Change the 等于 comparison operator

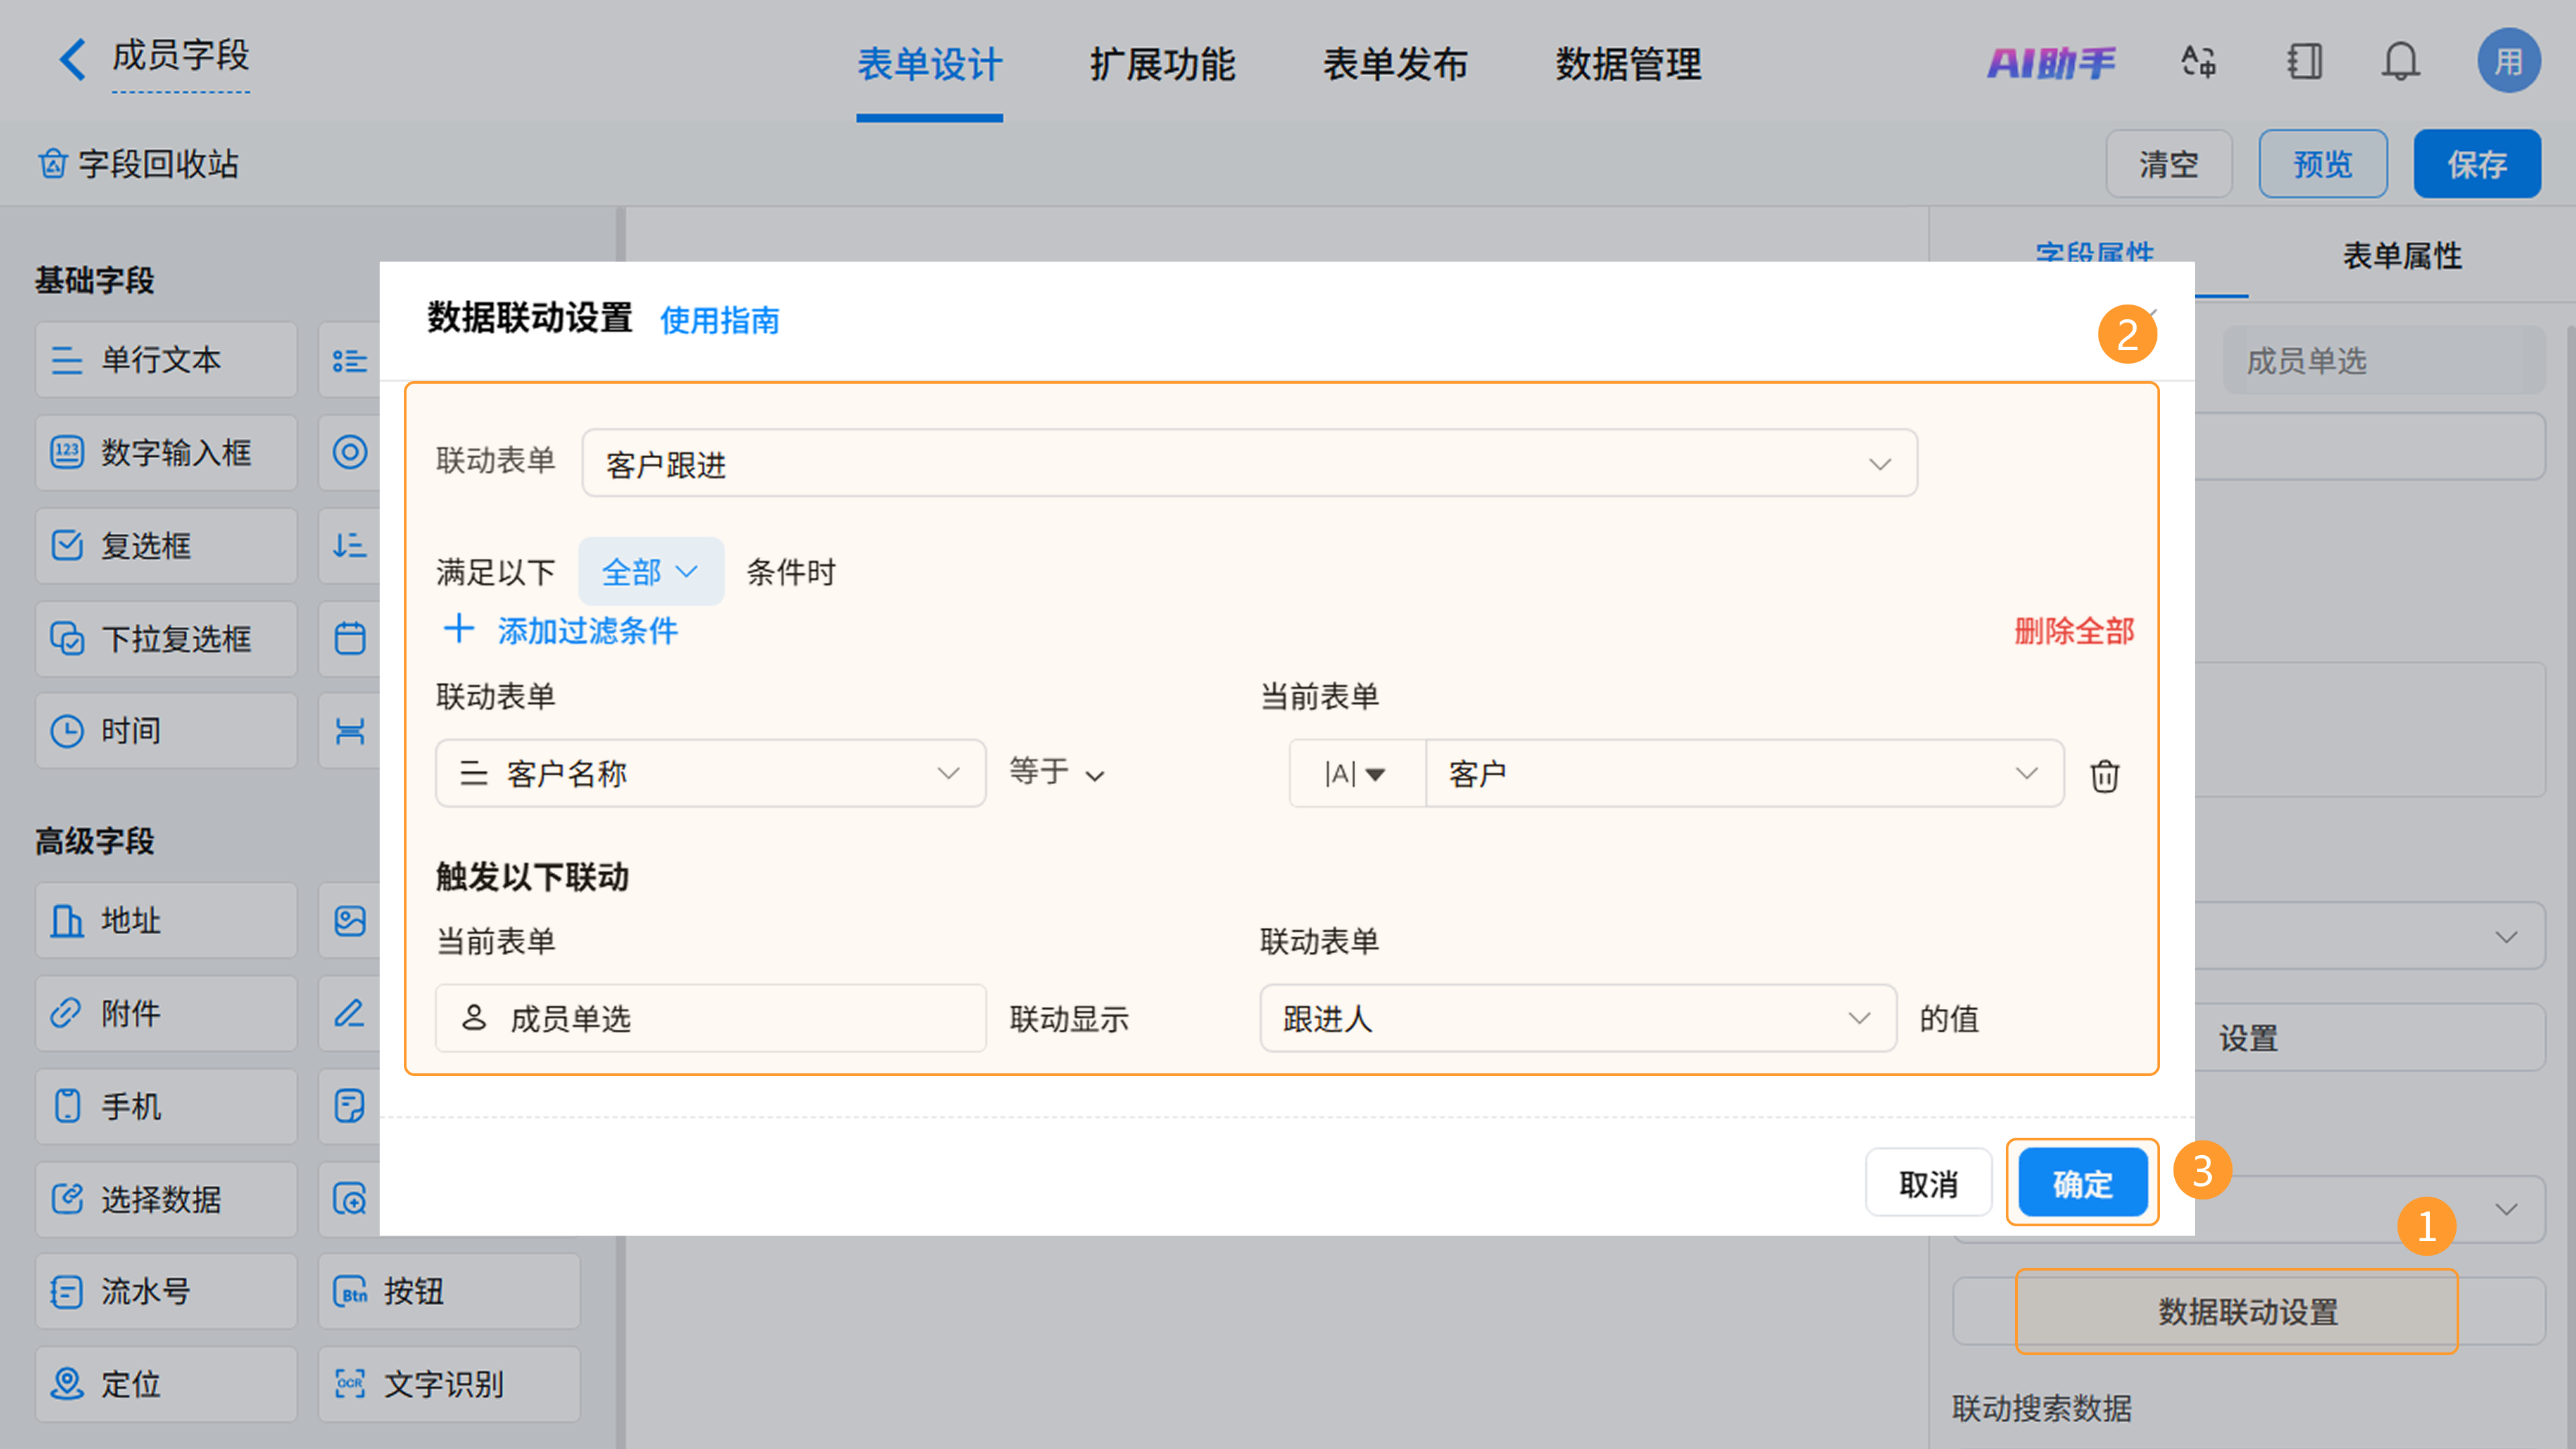pos(1056,772)
